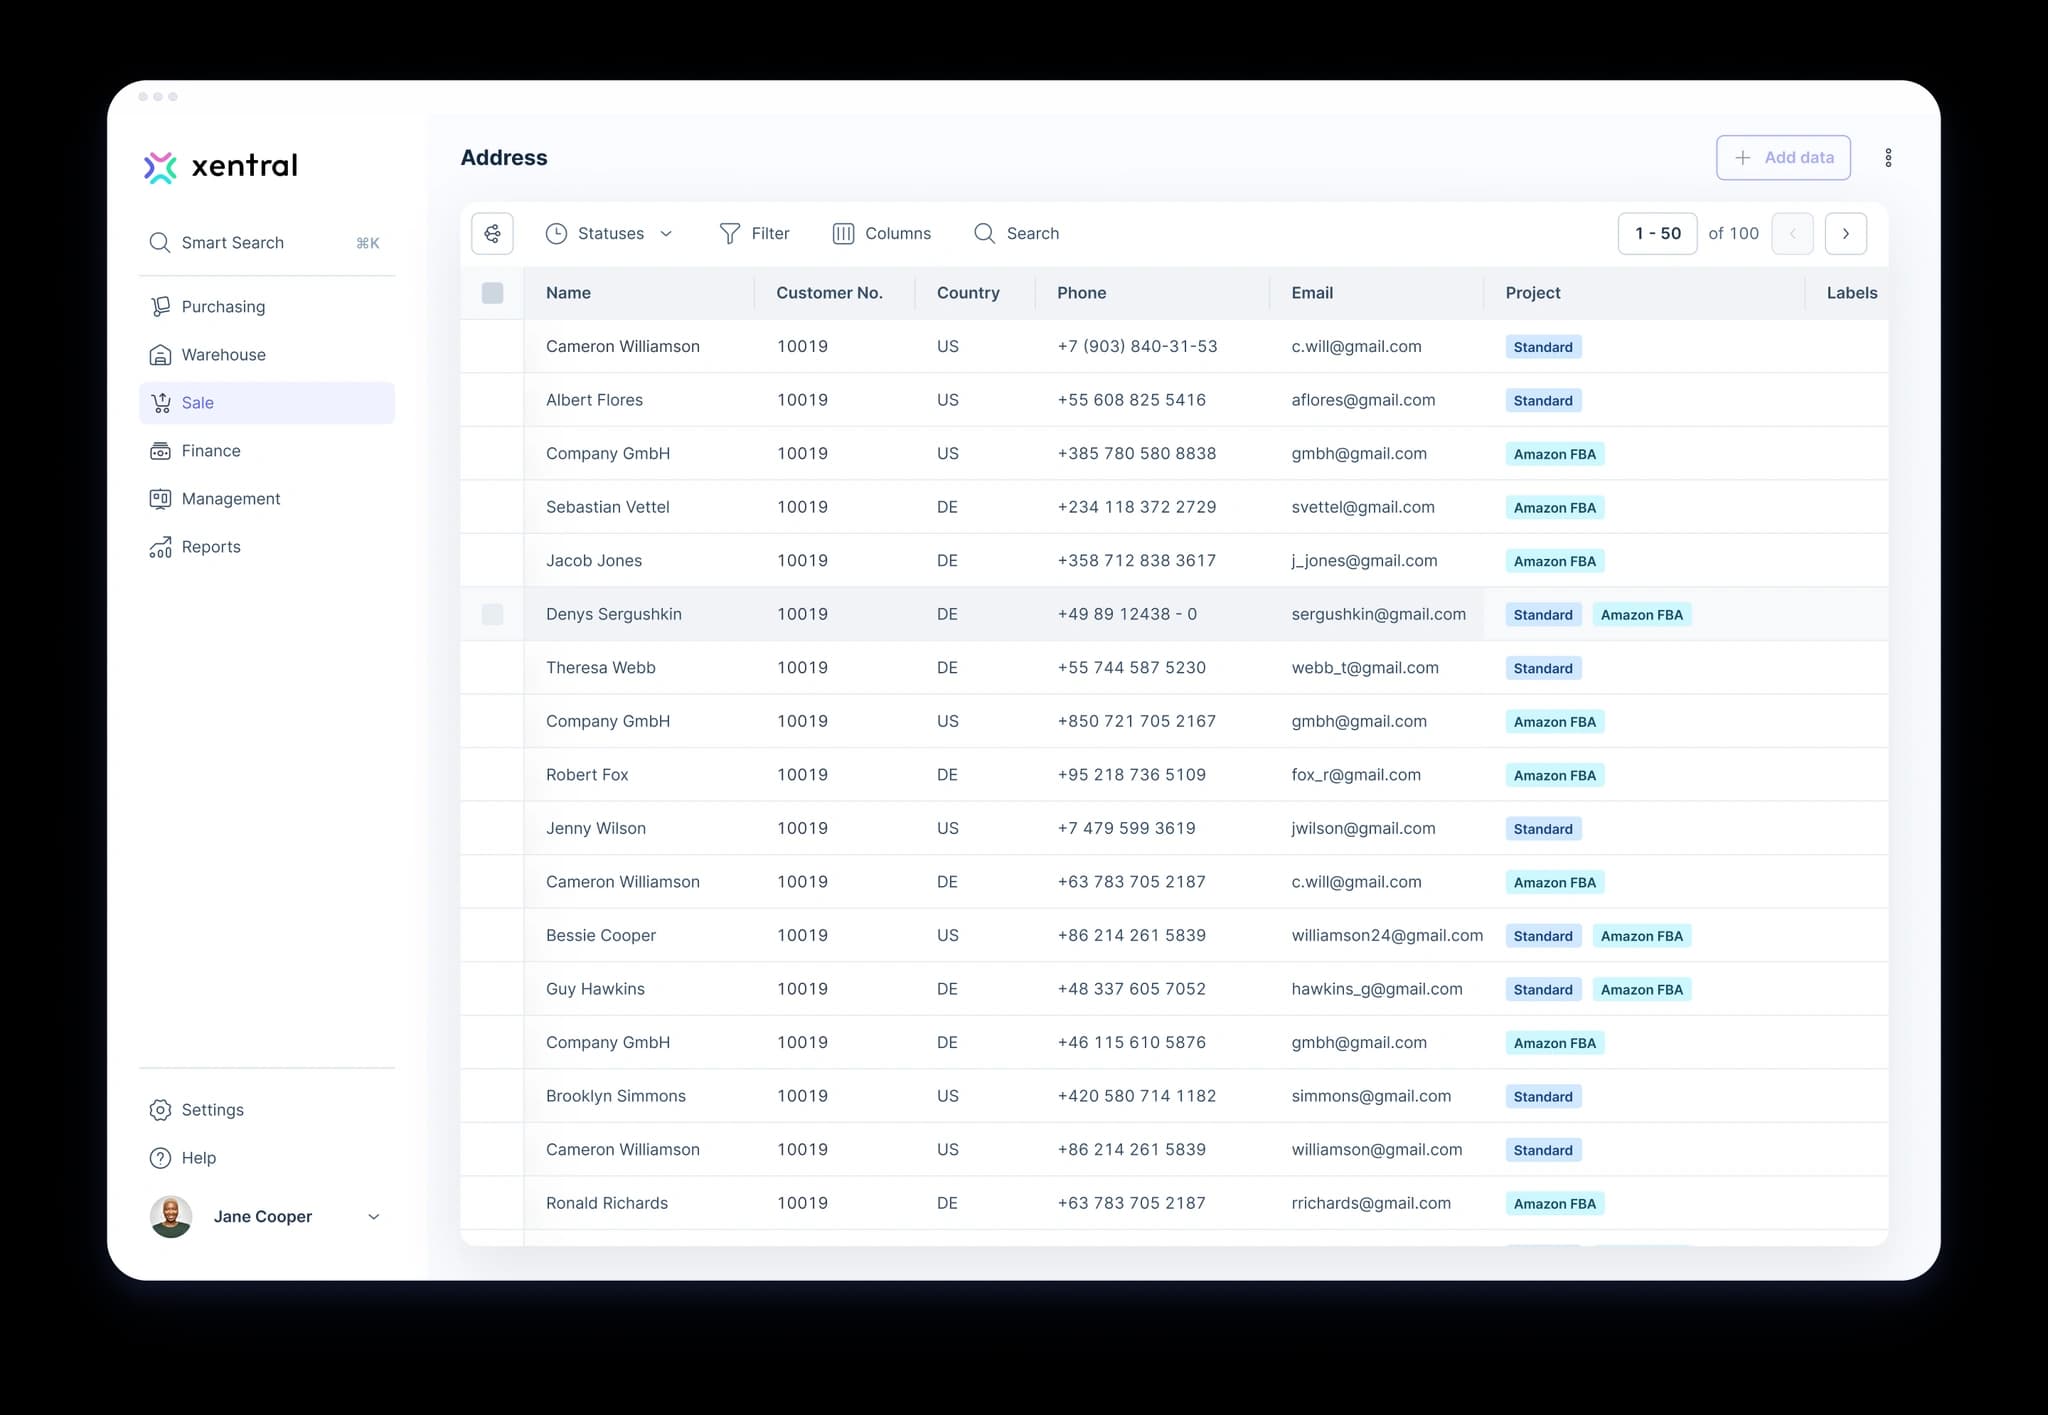This screenshot has width=2048, height=1415.
Task: Expand the Statuses dropdown chevron
Action: [666, 234]
